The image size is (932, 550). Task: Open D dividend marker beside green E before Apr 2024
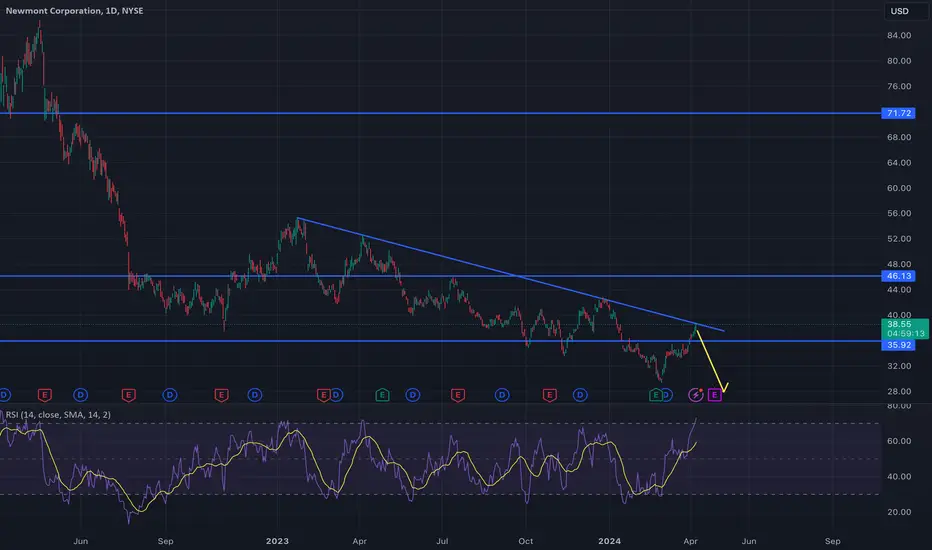point(667,395)
